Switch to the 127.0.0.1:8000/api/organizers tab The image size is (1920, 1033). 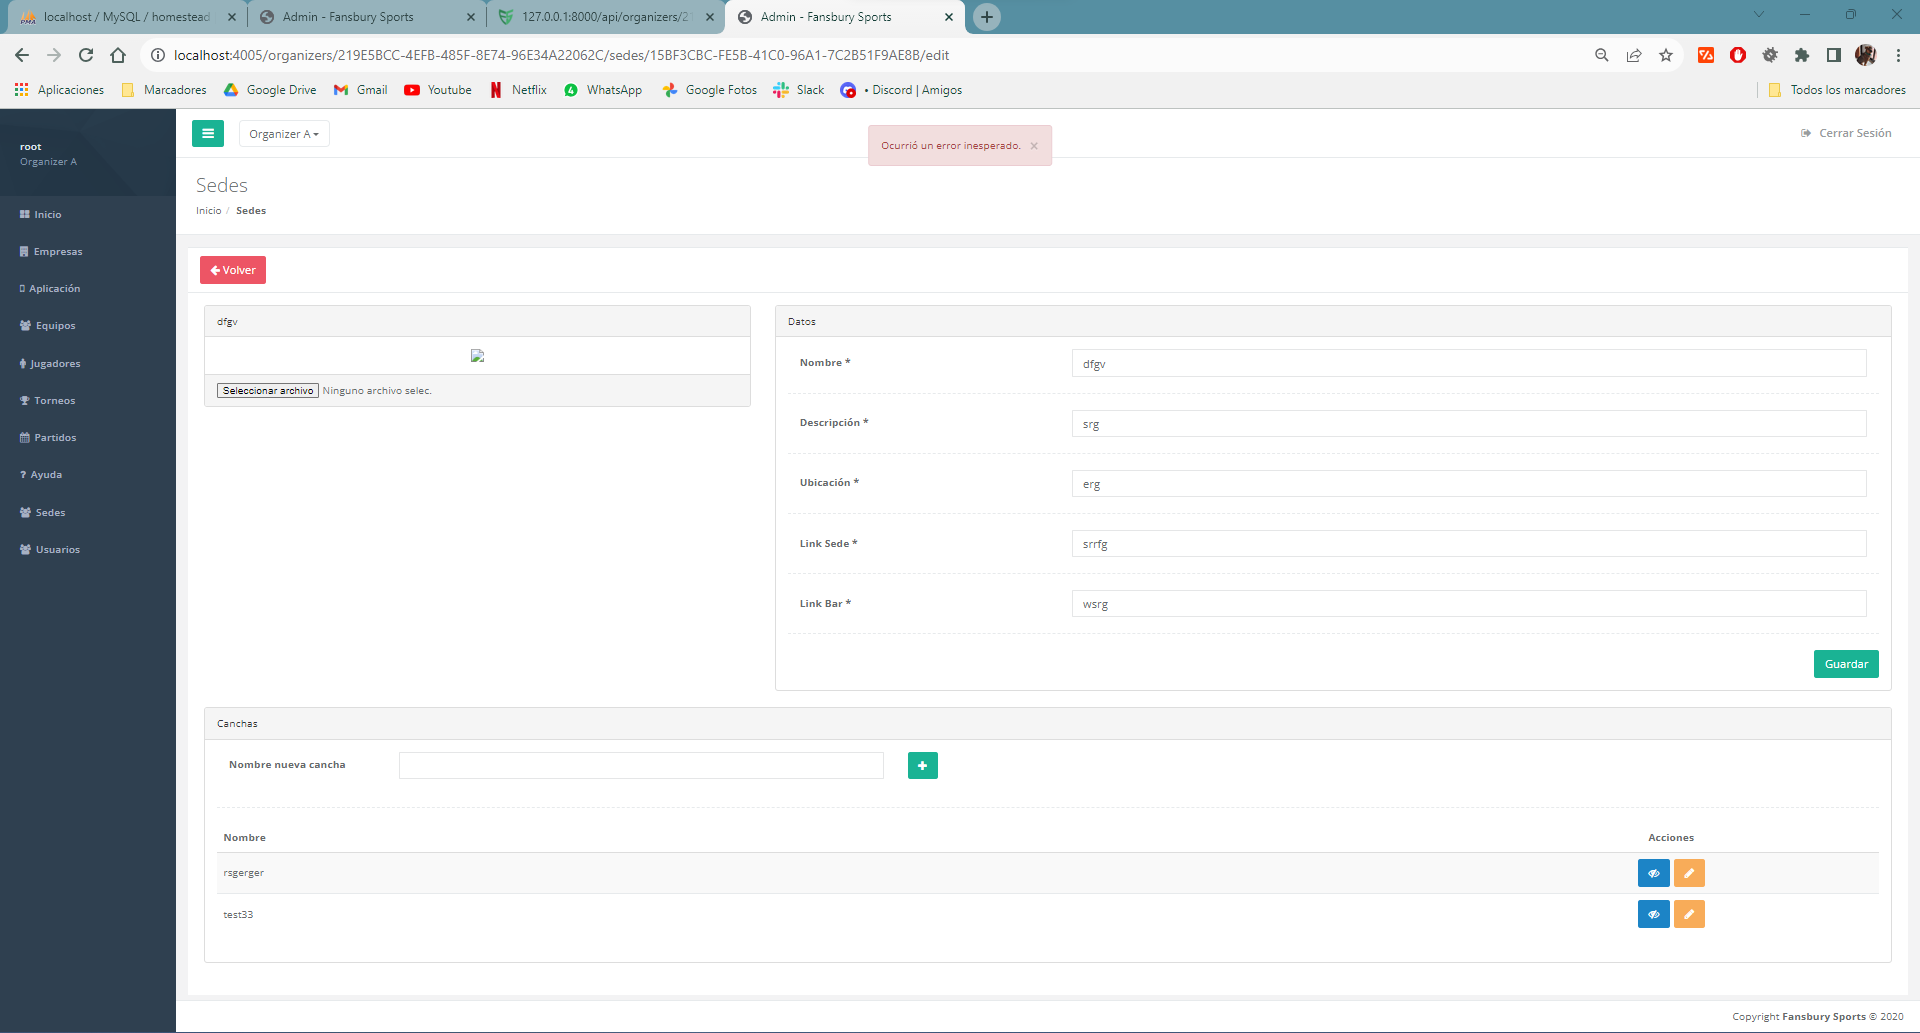tap(606, 17)
